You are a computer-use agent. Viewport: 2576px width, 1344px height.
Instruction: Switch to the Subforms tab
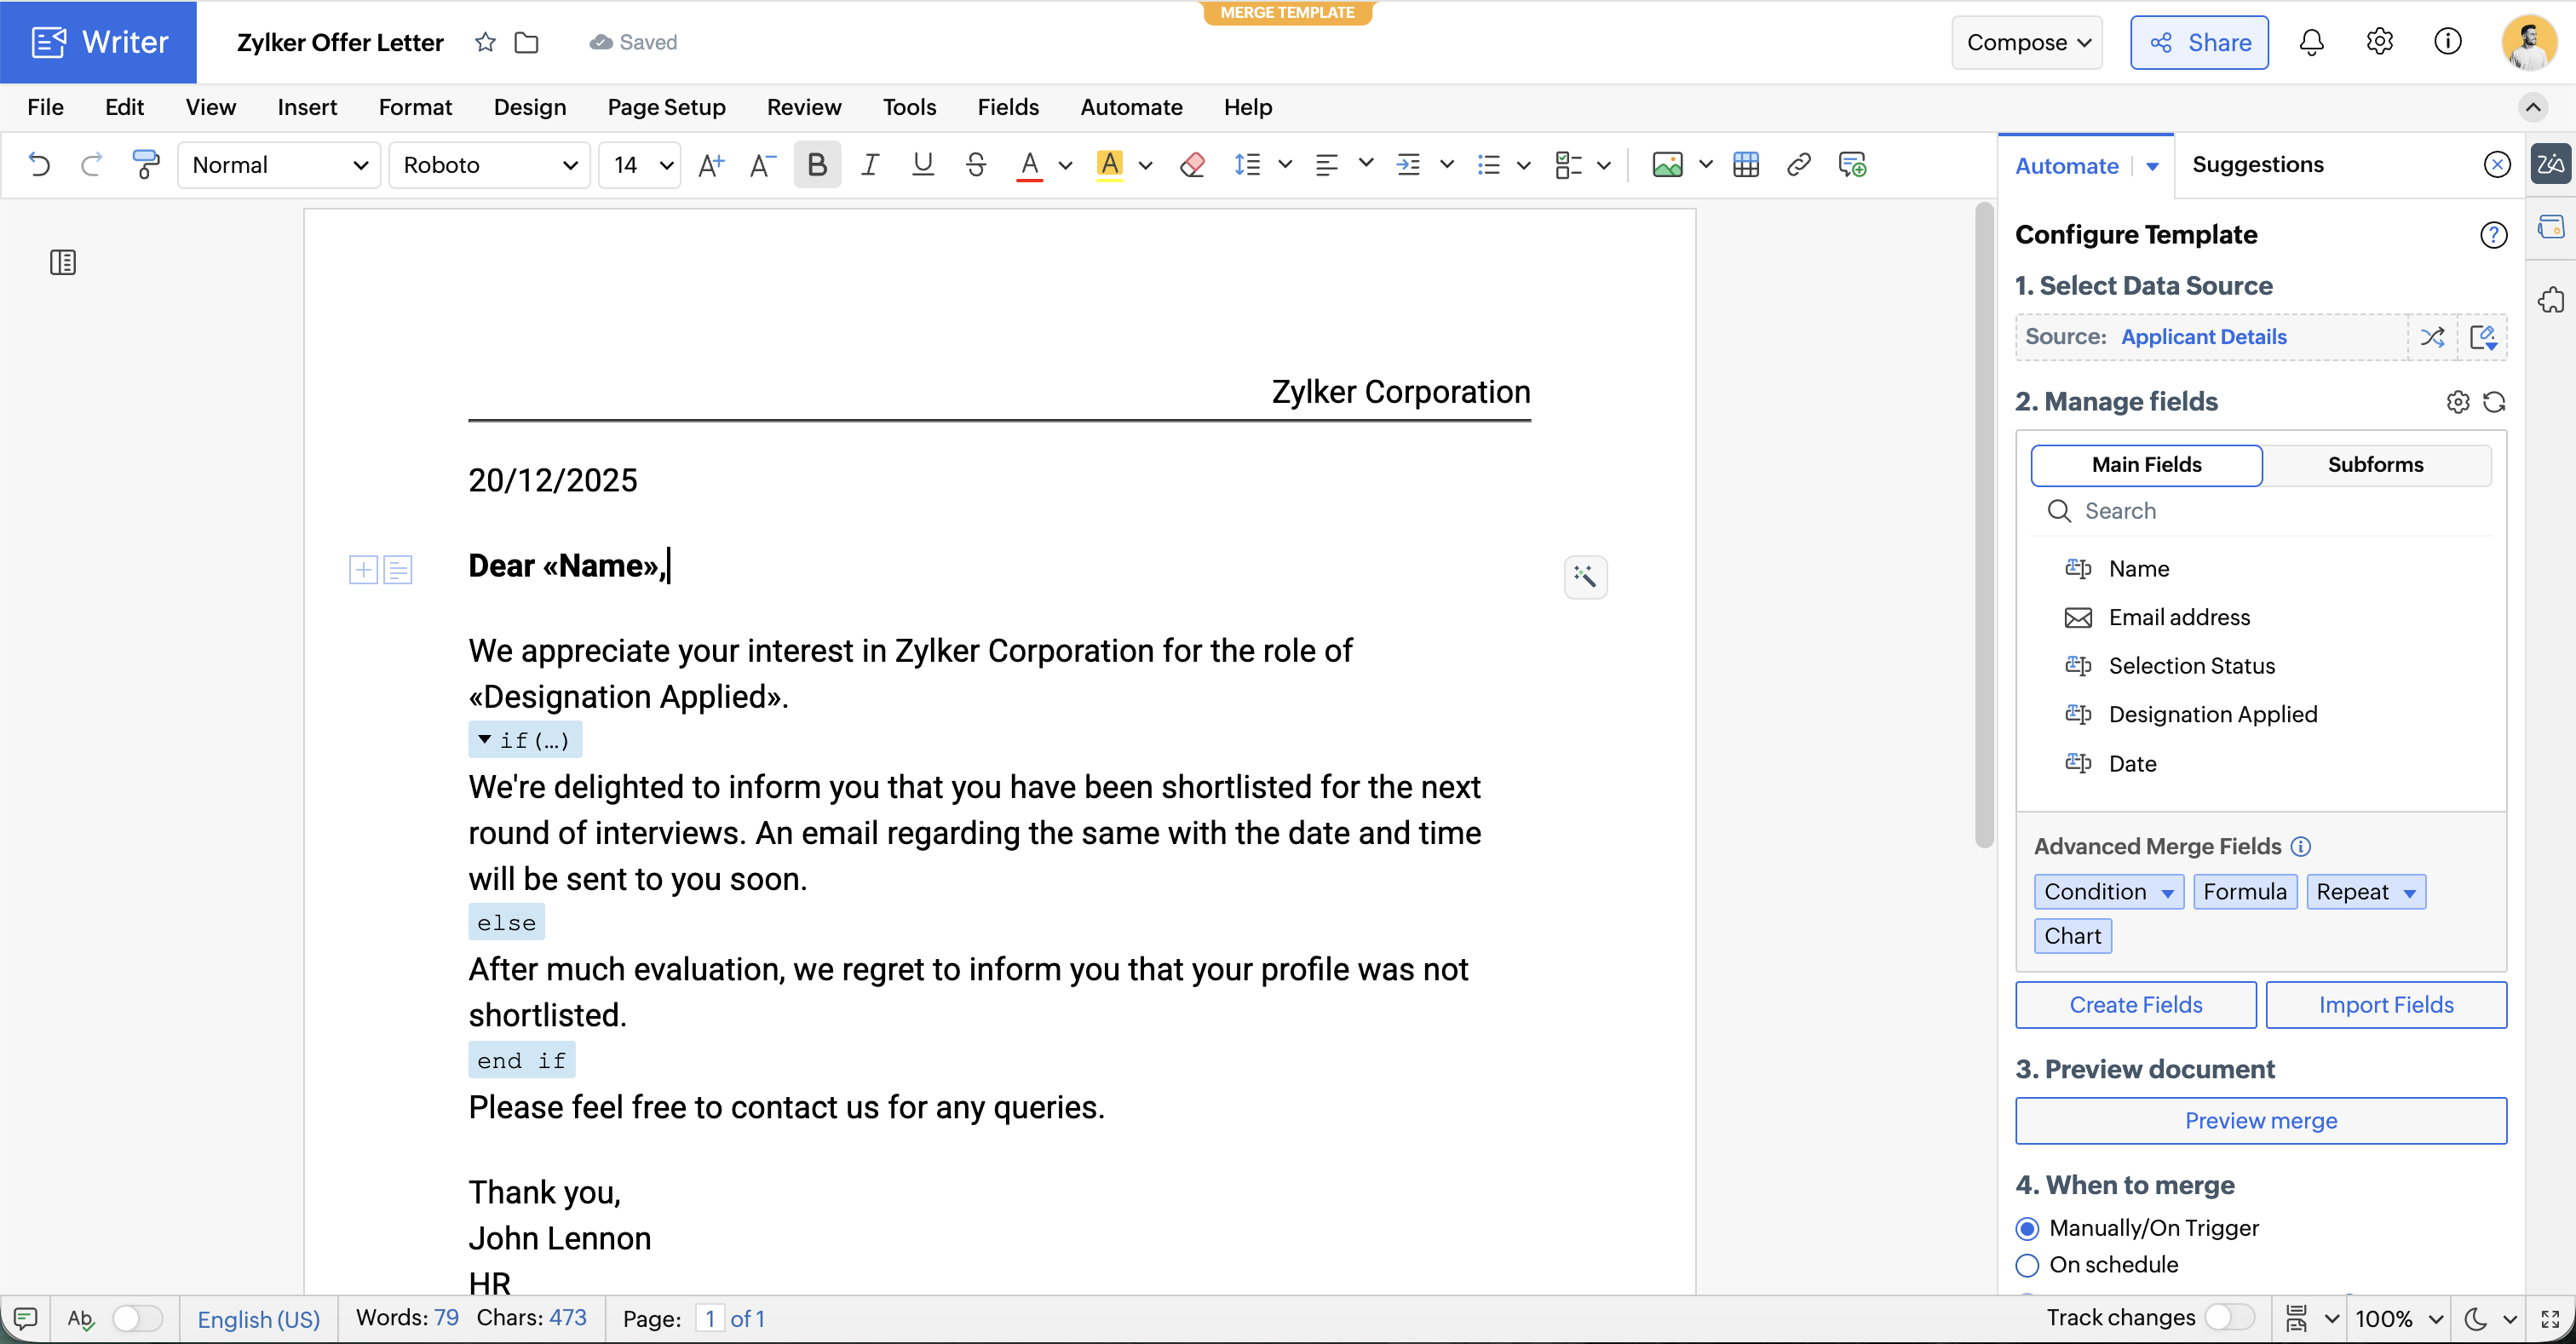pyautogui.click(x=2375, y=465)
